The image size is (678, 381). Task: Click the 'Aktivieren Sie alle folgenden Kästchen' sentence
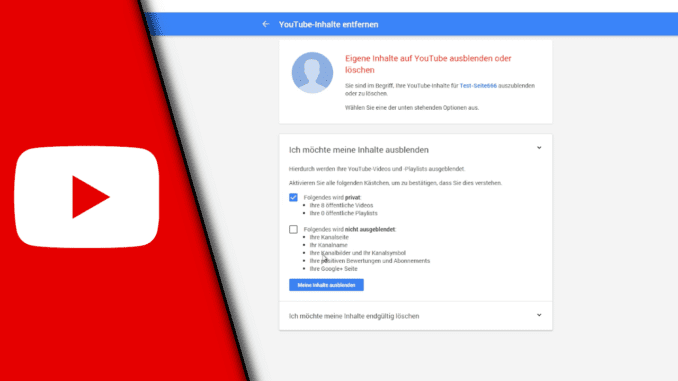395,183
